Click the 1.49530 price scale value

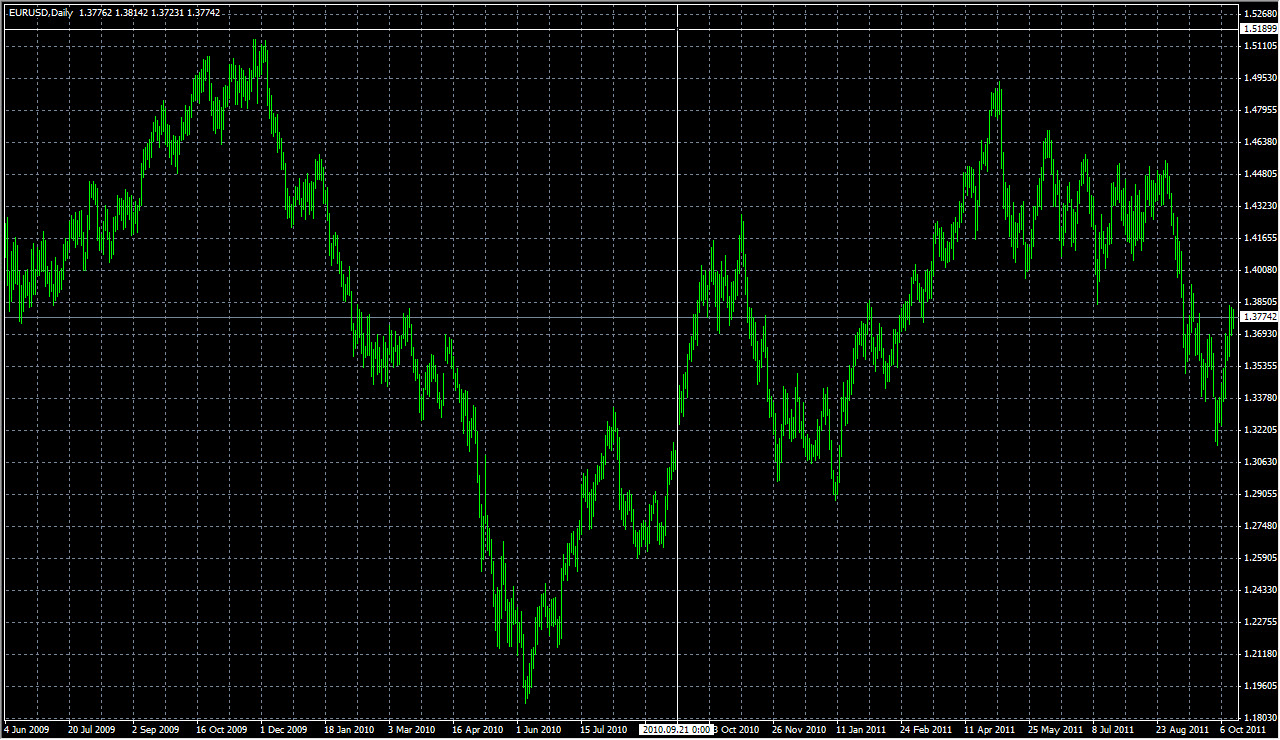coord(1261,78)
